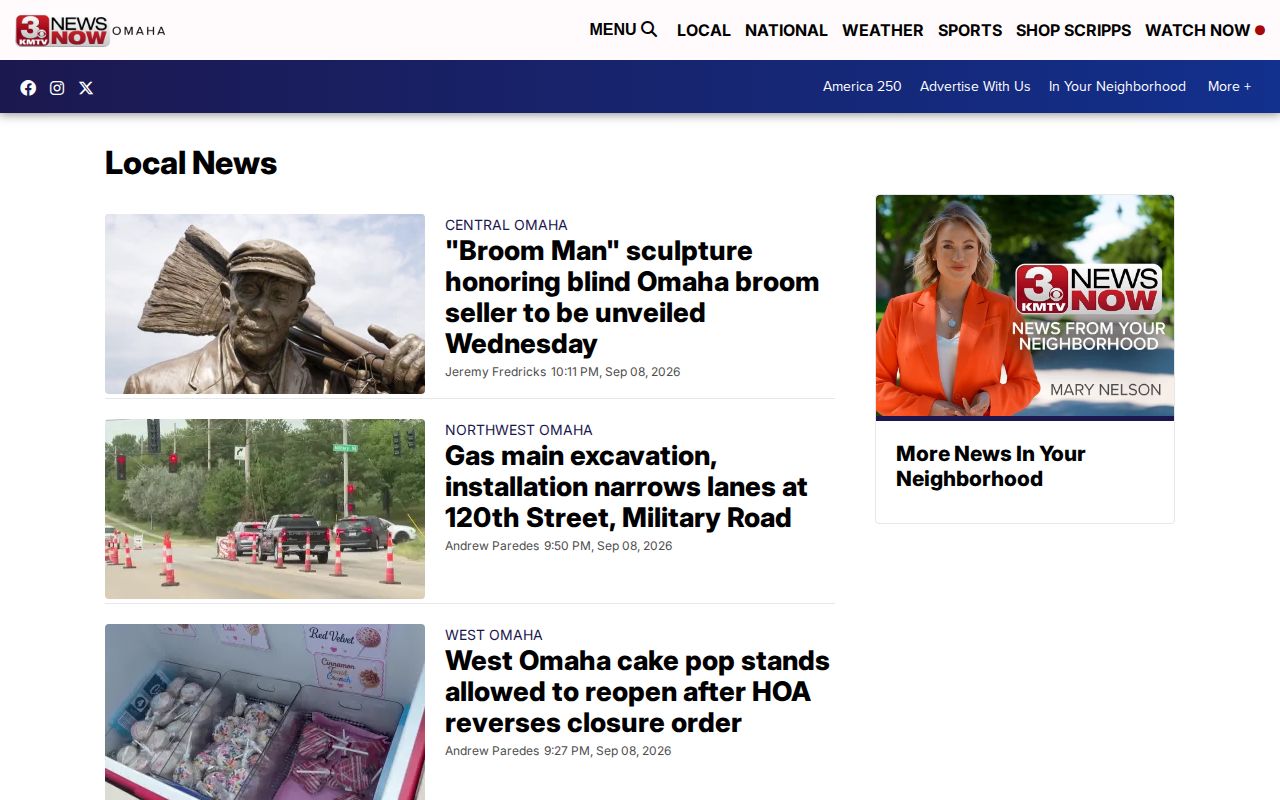Open the Advertise With Us link
This screenshot has width=1280, height=800.
click(x=975, y=86)
